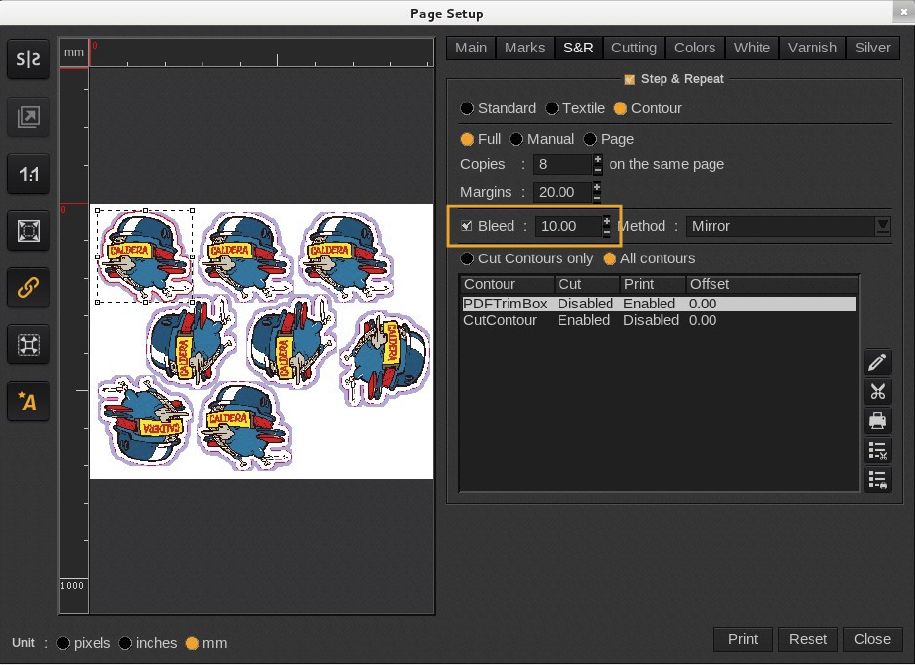Switch to the Main tab
Image resolution: width=915 pixels, height=665 pixels.
tap(471, 48)
